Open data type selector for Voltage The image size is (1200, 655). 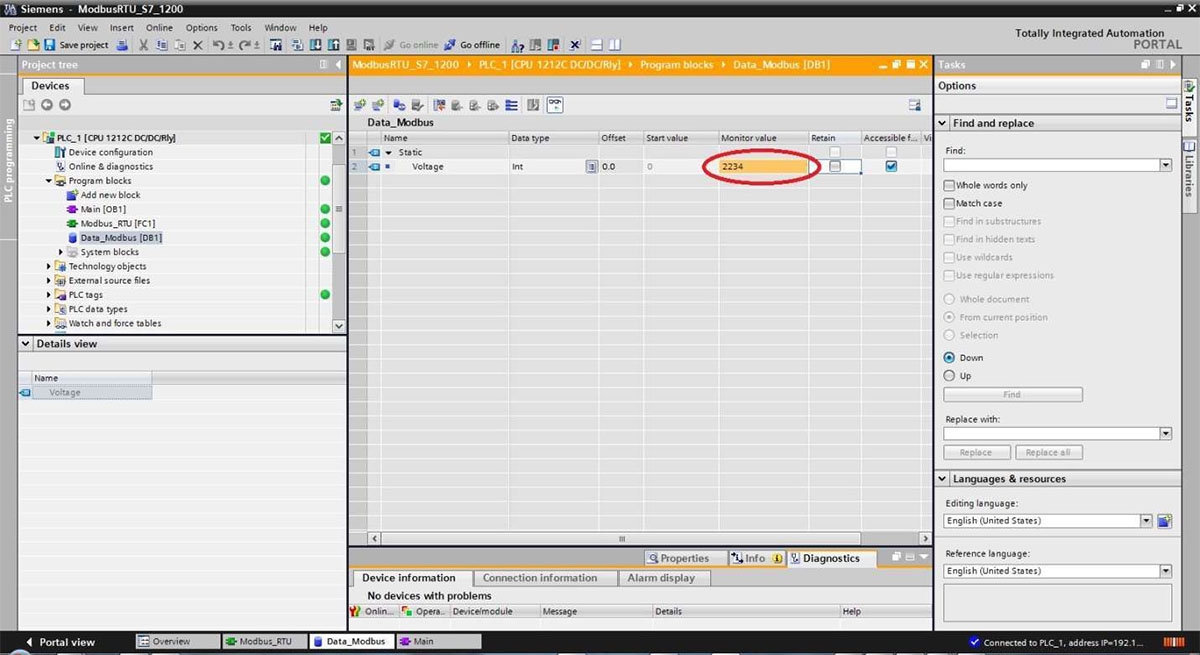(591, 167)
